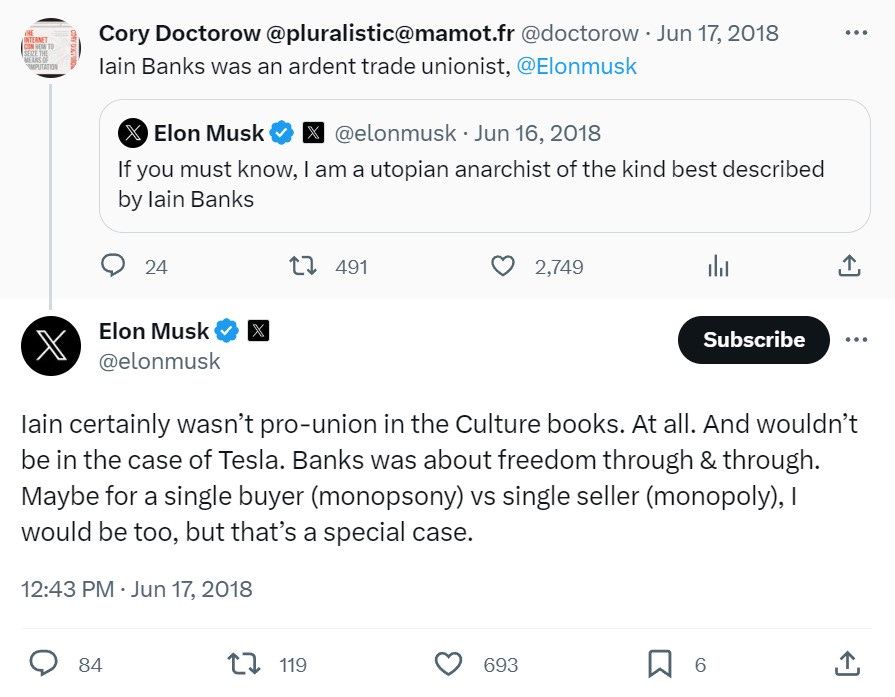Like Elon Musk's tweet with 693 likes
The image size is (895, 697).
tap(448, 664)
